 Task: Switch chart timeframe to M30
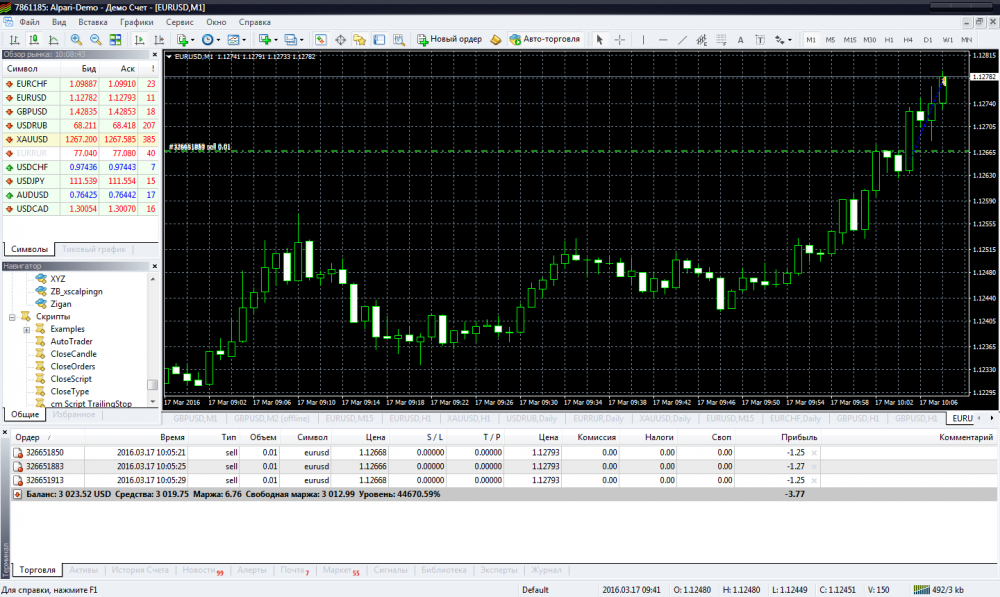tap(870, 40)
